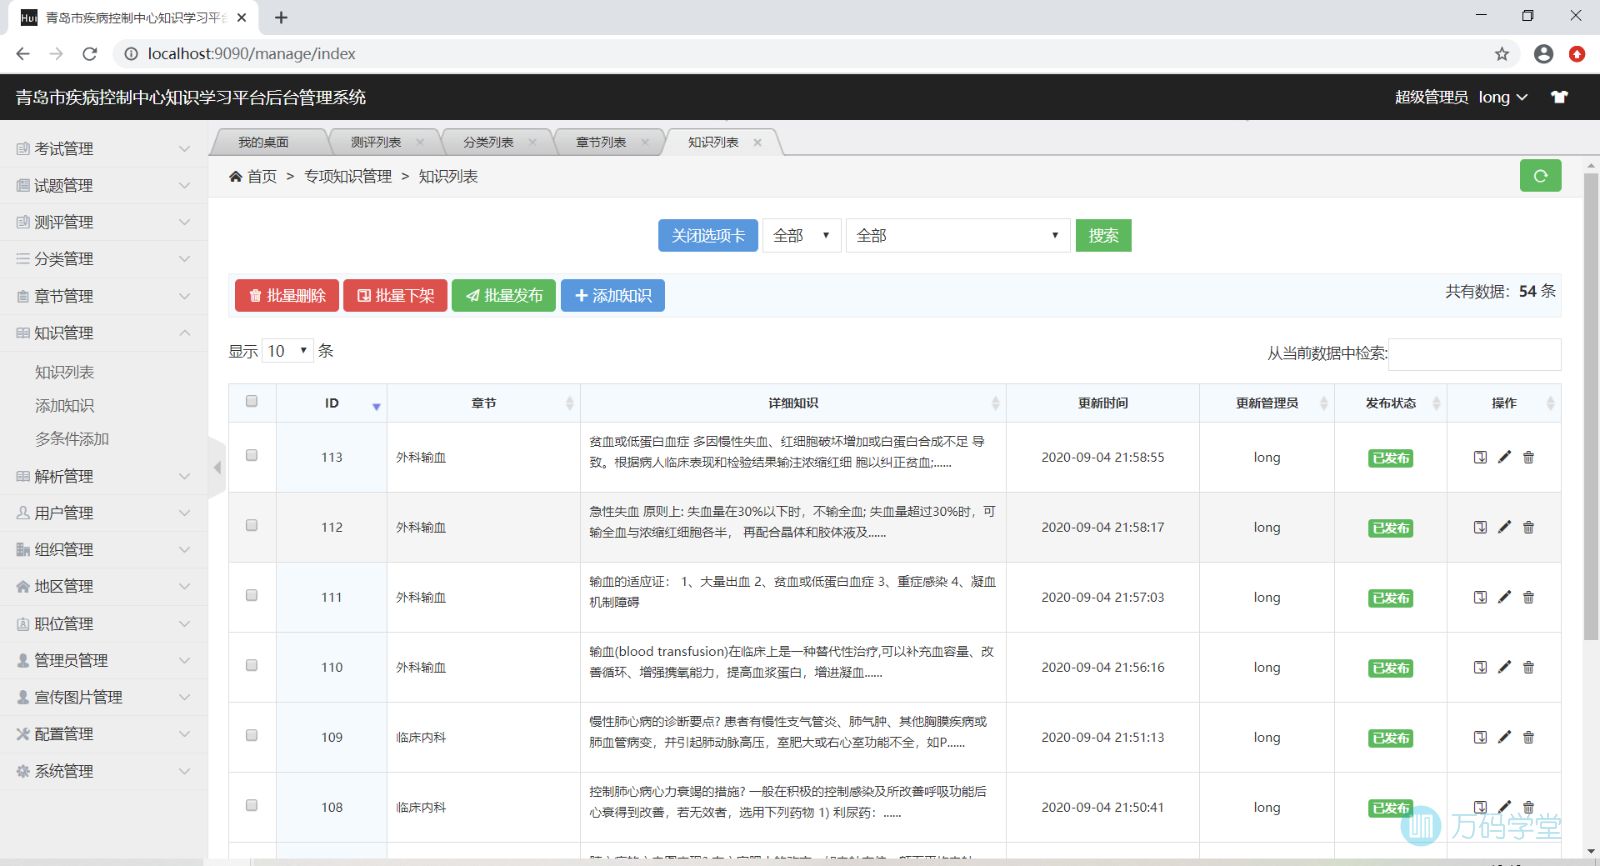This screenshot has height=866, width=1600.
Task: Open 多条件添加 in the sidebar submenu
Action: point(72,438)
